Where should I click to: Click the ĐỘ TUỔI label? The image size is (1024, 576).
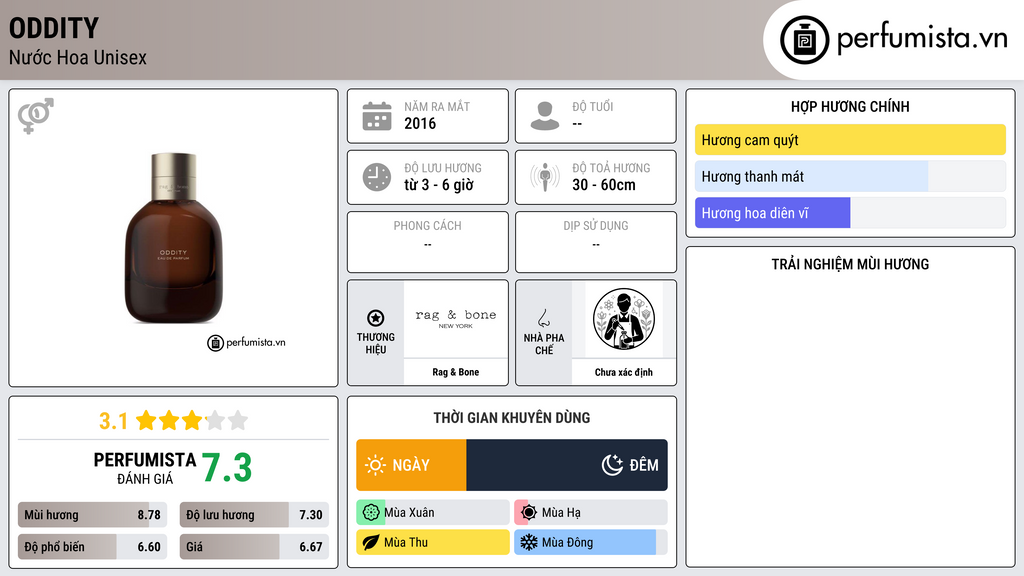593,106
